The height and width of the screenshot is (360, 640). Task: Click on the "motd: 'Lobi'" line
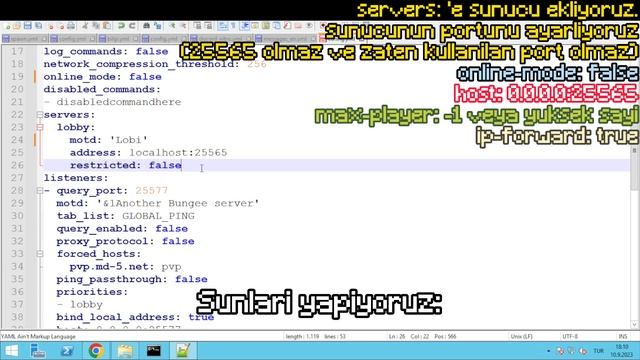click(109, 140)
